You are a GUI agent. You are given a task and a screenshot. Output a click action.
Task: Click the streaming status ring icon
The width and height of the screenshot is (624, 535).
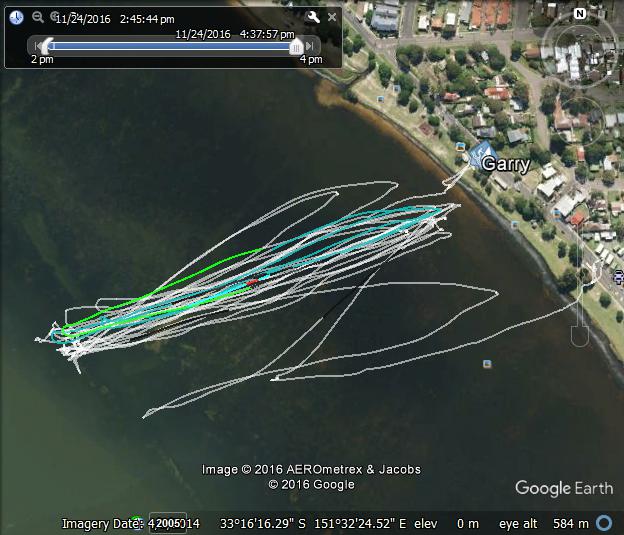pyautogui.click(x=604, y=523)
